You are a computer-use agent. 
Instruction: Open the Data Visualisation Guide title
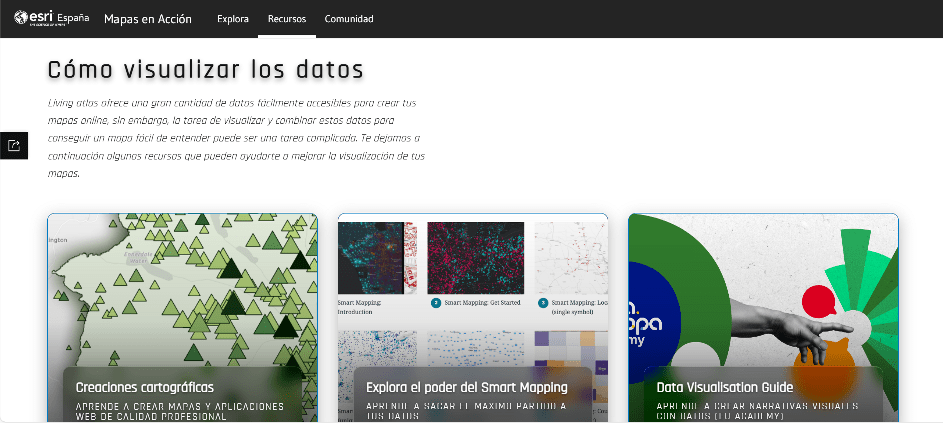[x=725, y=387]
